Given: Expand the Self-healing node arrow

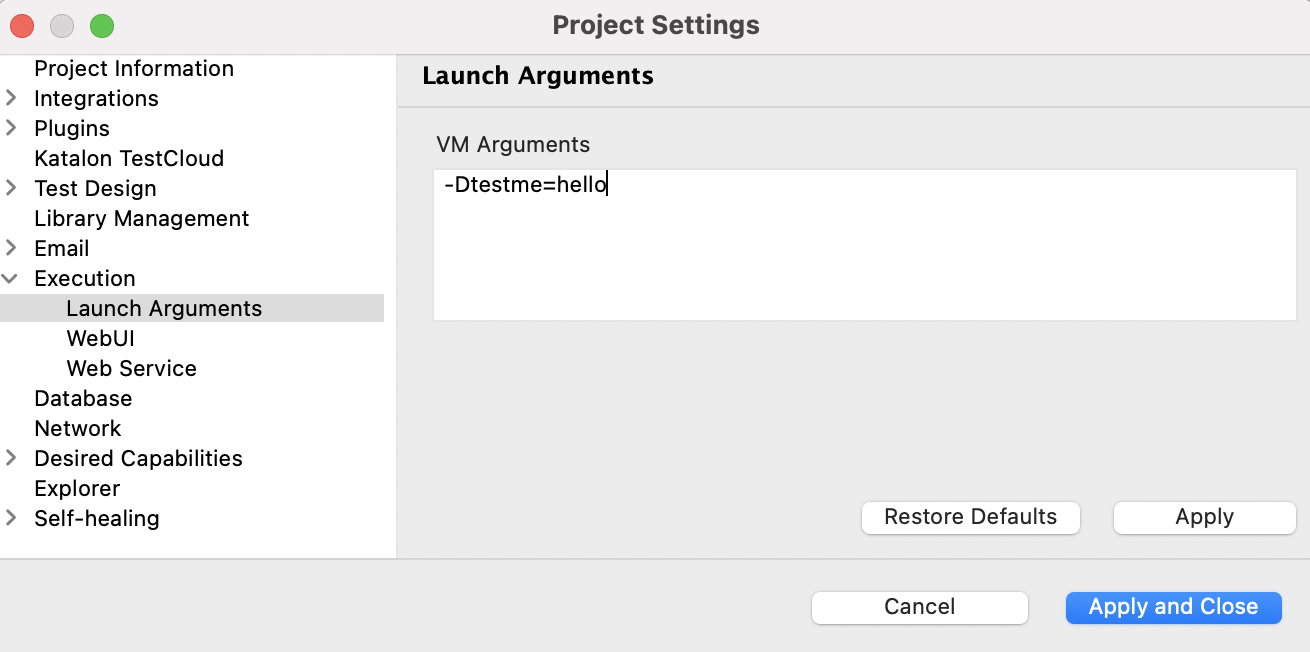Looking at the screenshot, I should (11, 518).
